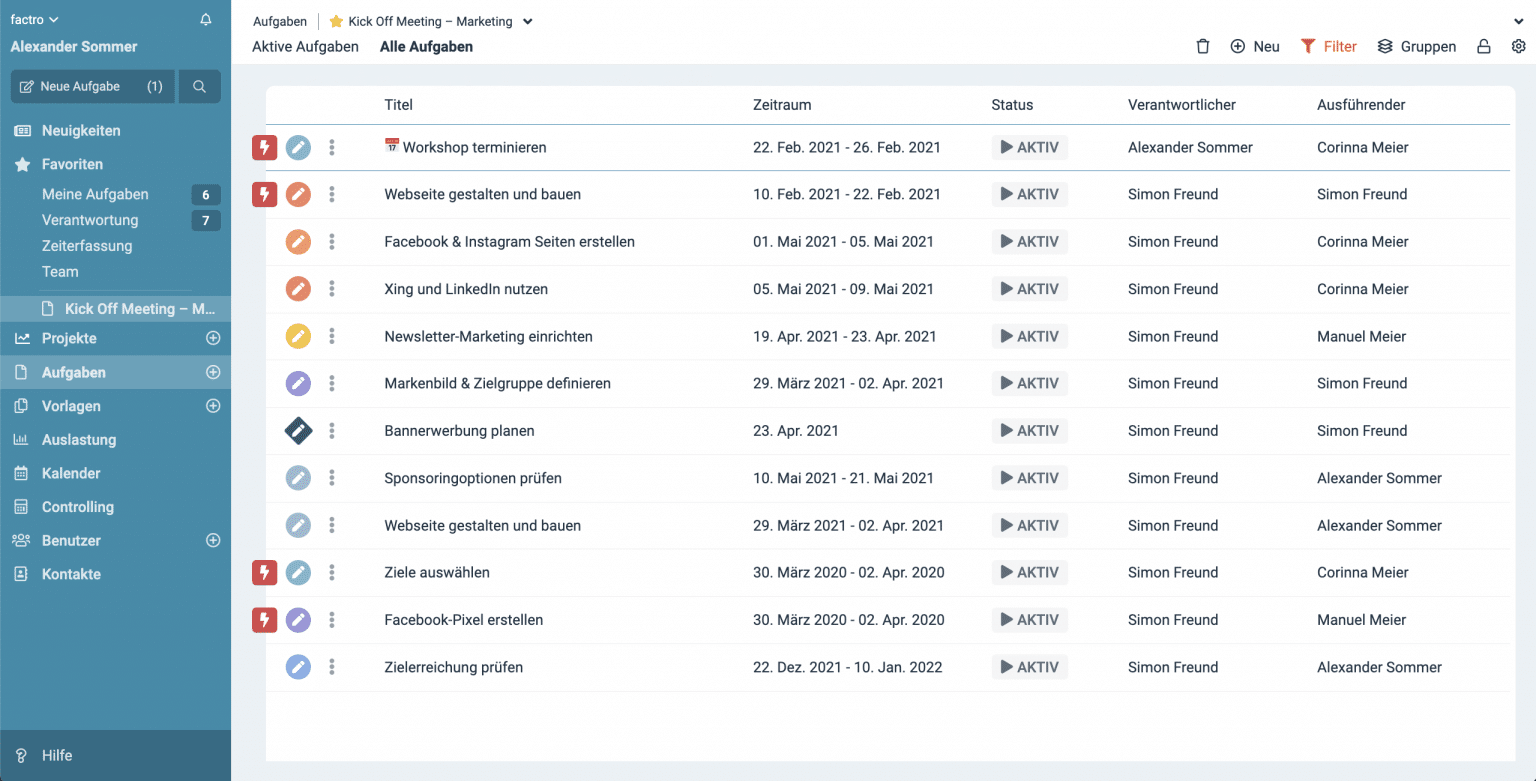Toggle the Filter option
Image resolution: width=1536 pixels, height=781 pixels.
pos(1328,47)
